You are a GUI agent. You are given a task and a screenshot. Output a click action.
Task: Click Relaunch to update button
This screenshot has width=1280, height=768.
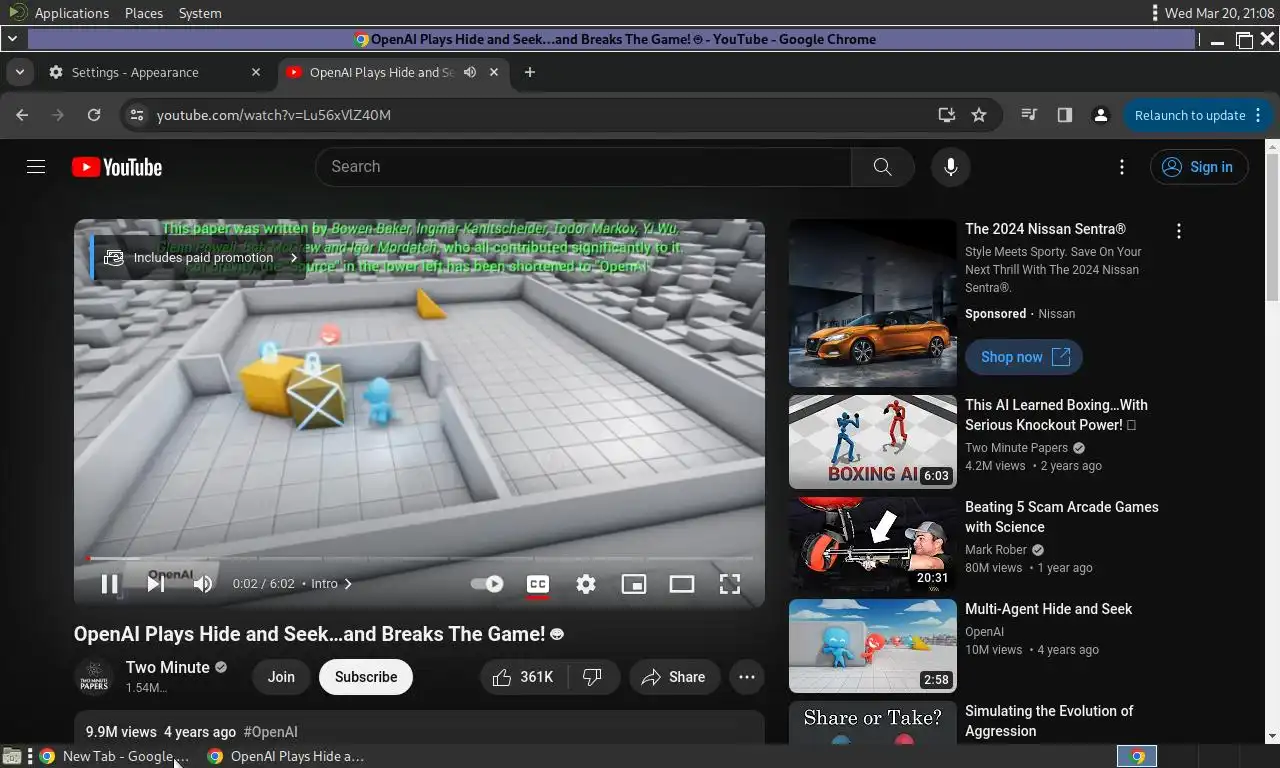tap(1198, 115)
